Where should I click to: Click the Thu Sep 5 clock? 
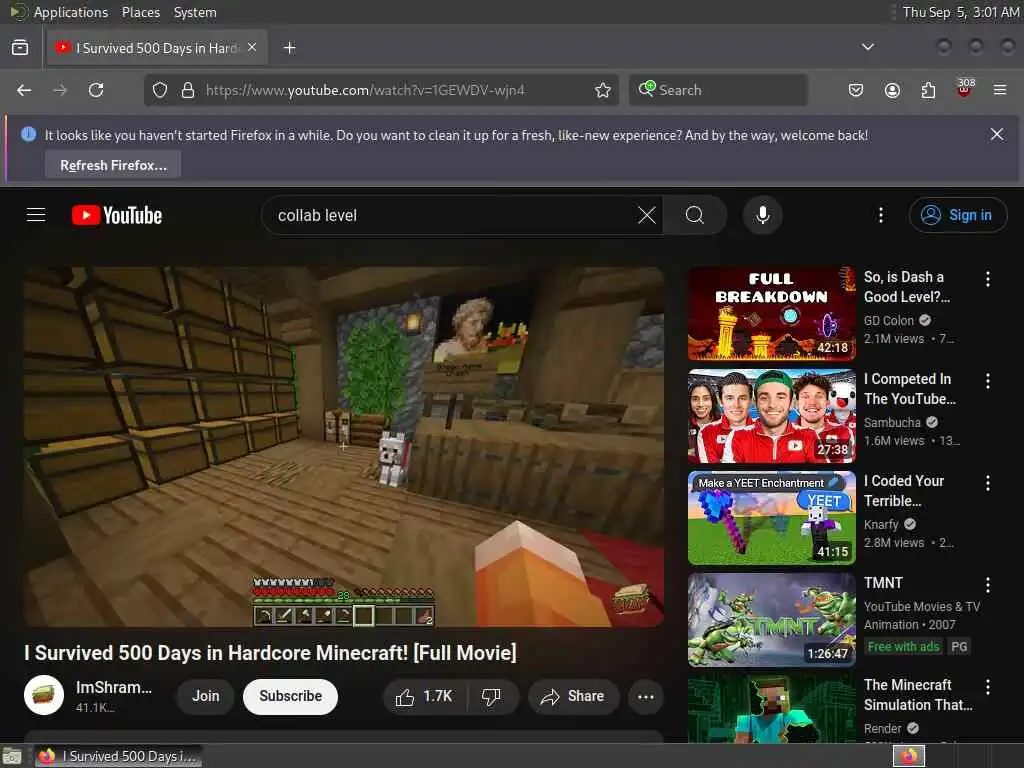(961, 12)
